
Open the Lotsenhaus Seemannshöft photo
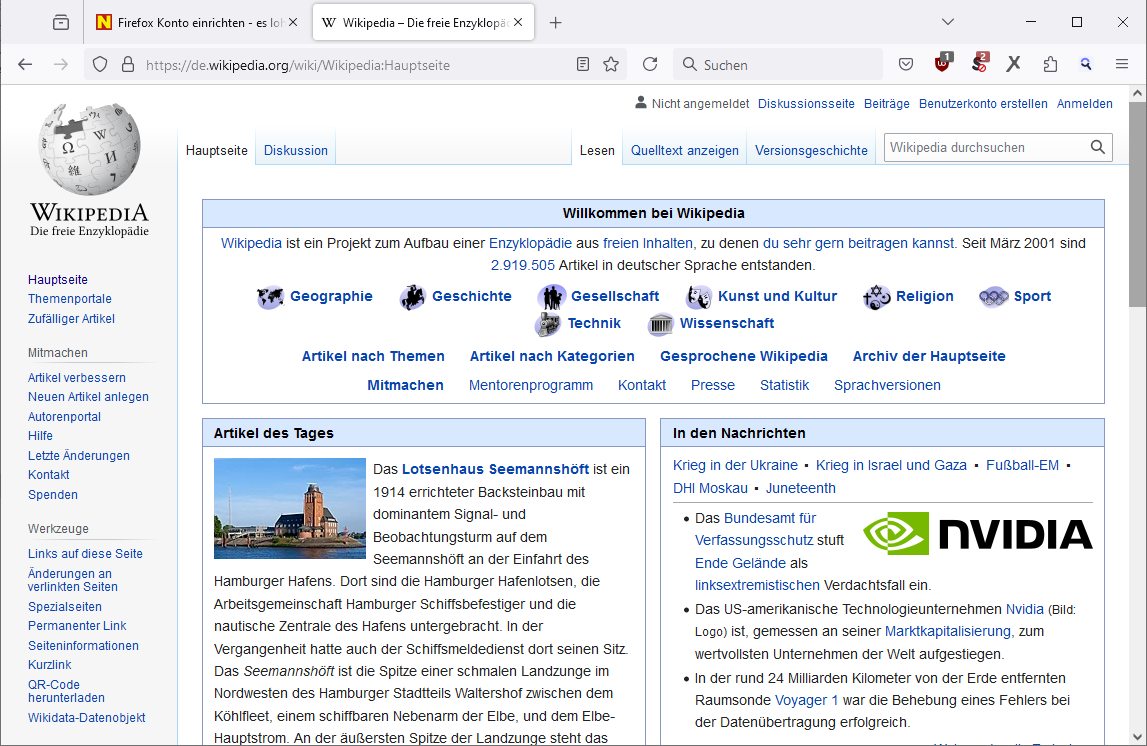(x=290, y=508)
